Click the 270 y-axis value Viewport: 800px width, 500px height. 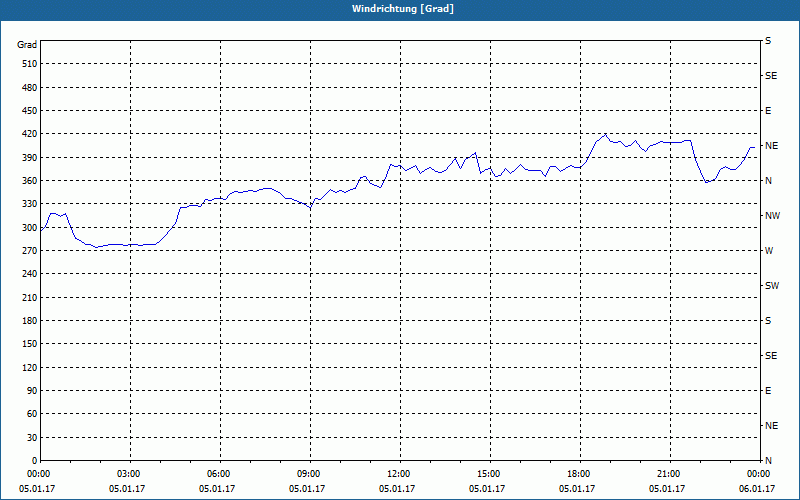pos(30,251)
